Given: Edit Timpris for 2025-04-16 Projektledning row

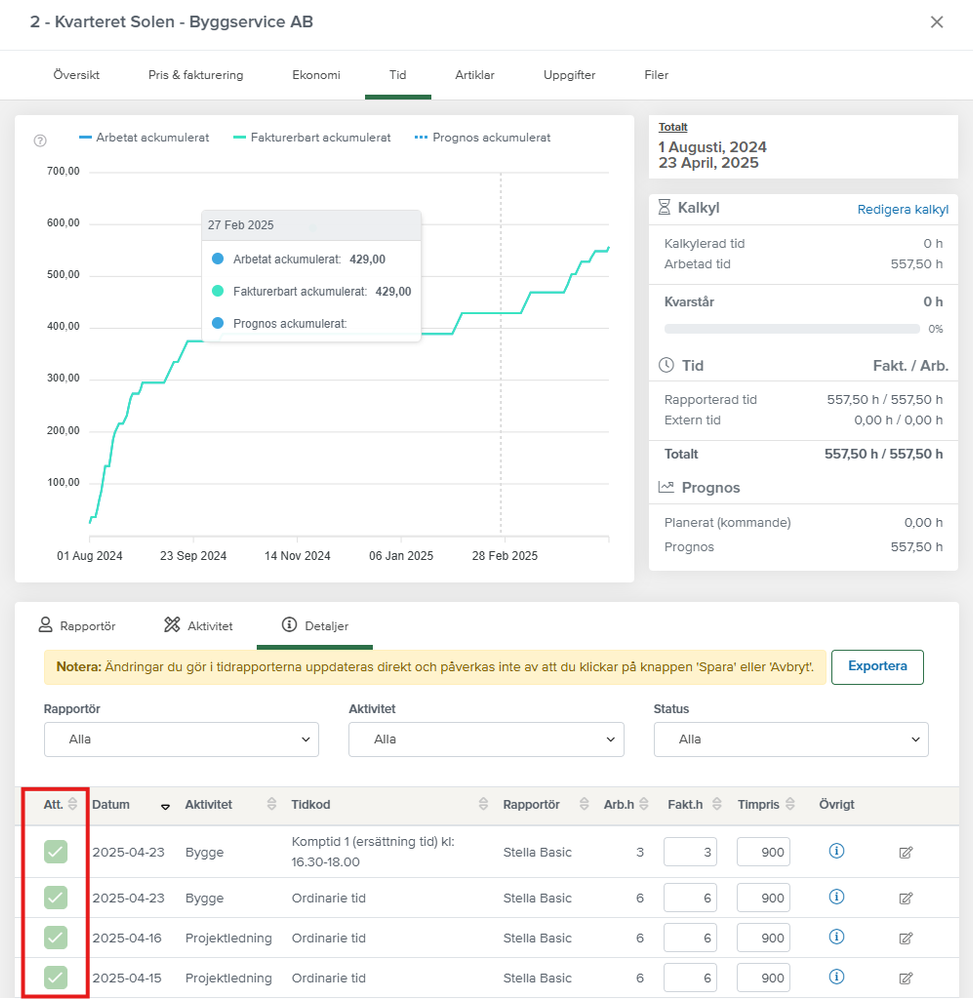Looking at the screenshot, I should coord(763,938).
